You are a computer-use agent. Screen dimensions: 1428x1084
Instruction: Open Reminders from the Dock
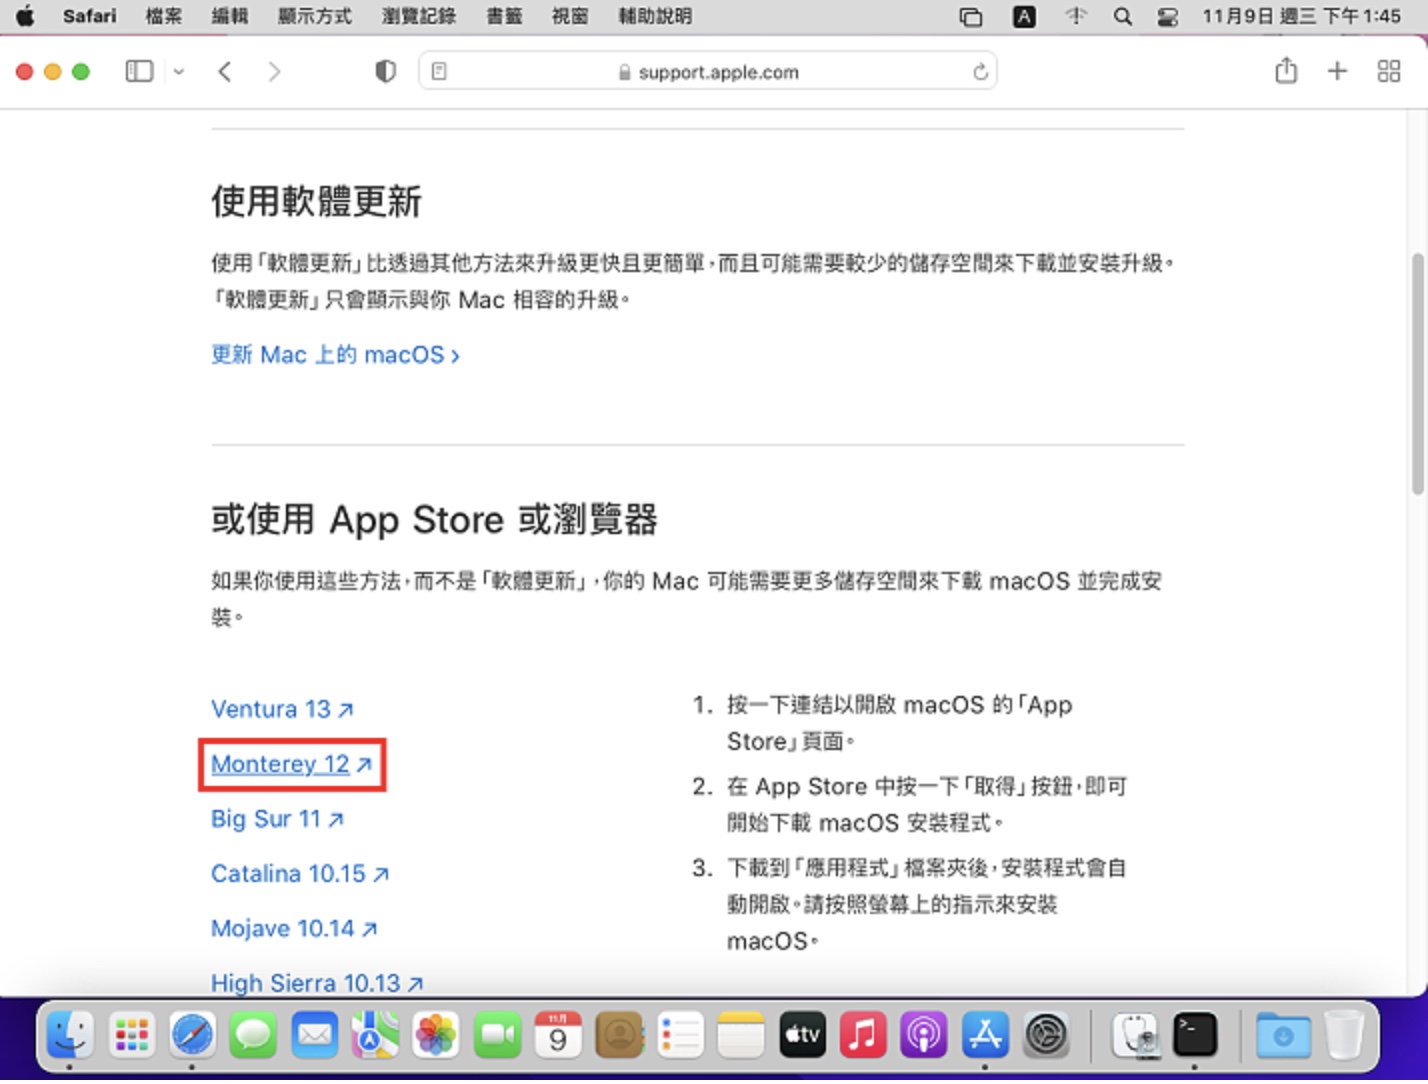[680, 1035]
